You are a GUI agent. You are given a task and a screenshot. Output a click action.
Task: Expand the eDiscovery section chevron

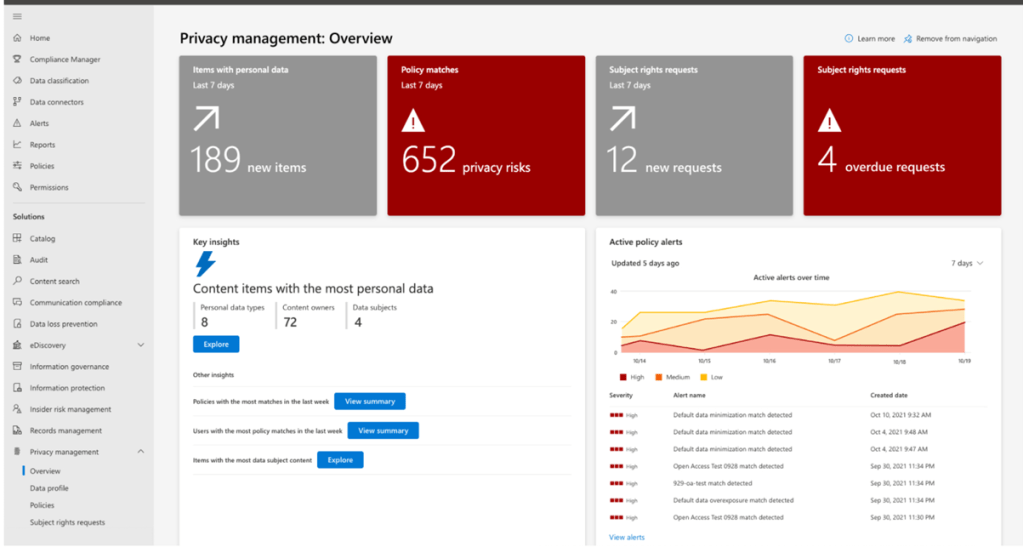tap(140, 345)
